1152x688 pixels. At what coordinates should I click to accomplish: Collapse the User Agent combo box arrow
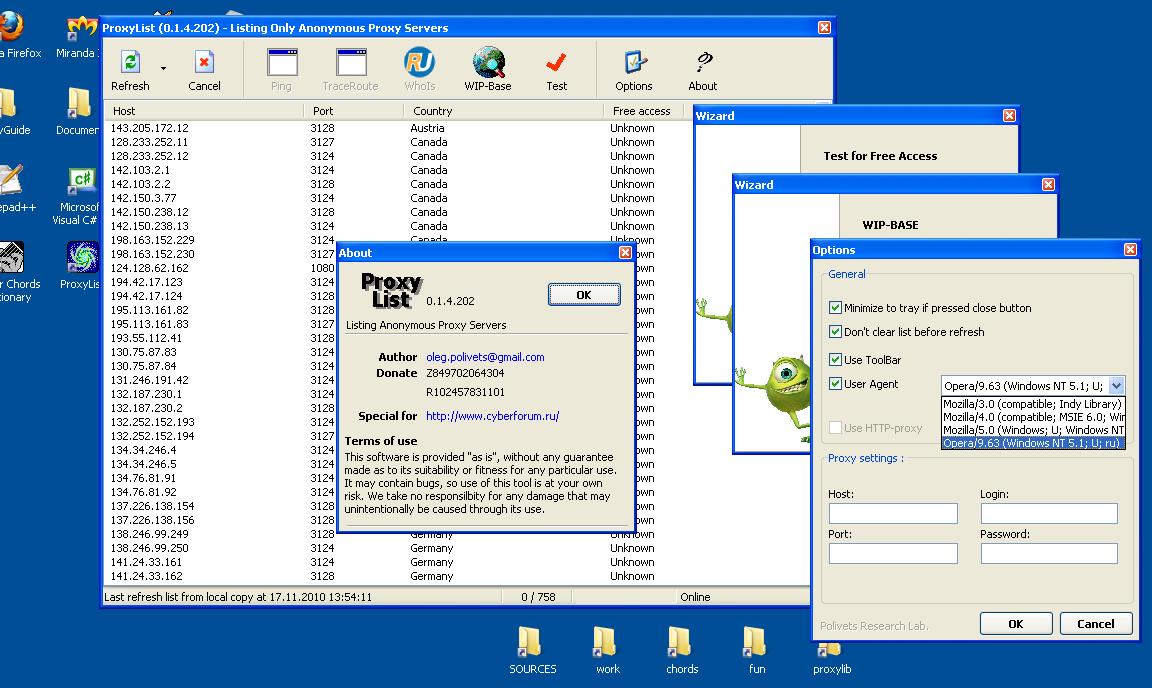click(1117, 386)
